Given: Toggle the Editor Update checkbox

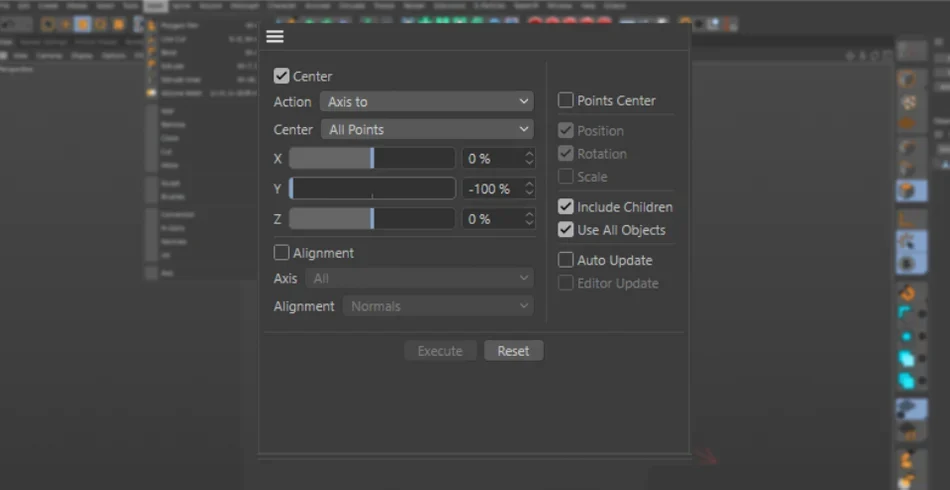Looking at the screenshot, I should point(565,283).
